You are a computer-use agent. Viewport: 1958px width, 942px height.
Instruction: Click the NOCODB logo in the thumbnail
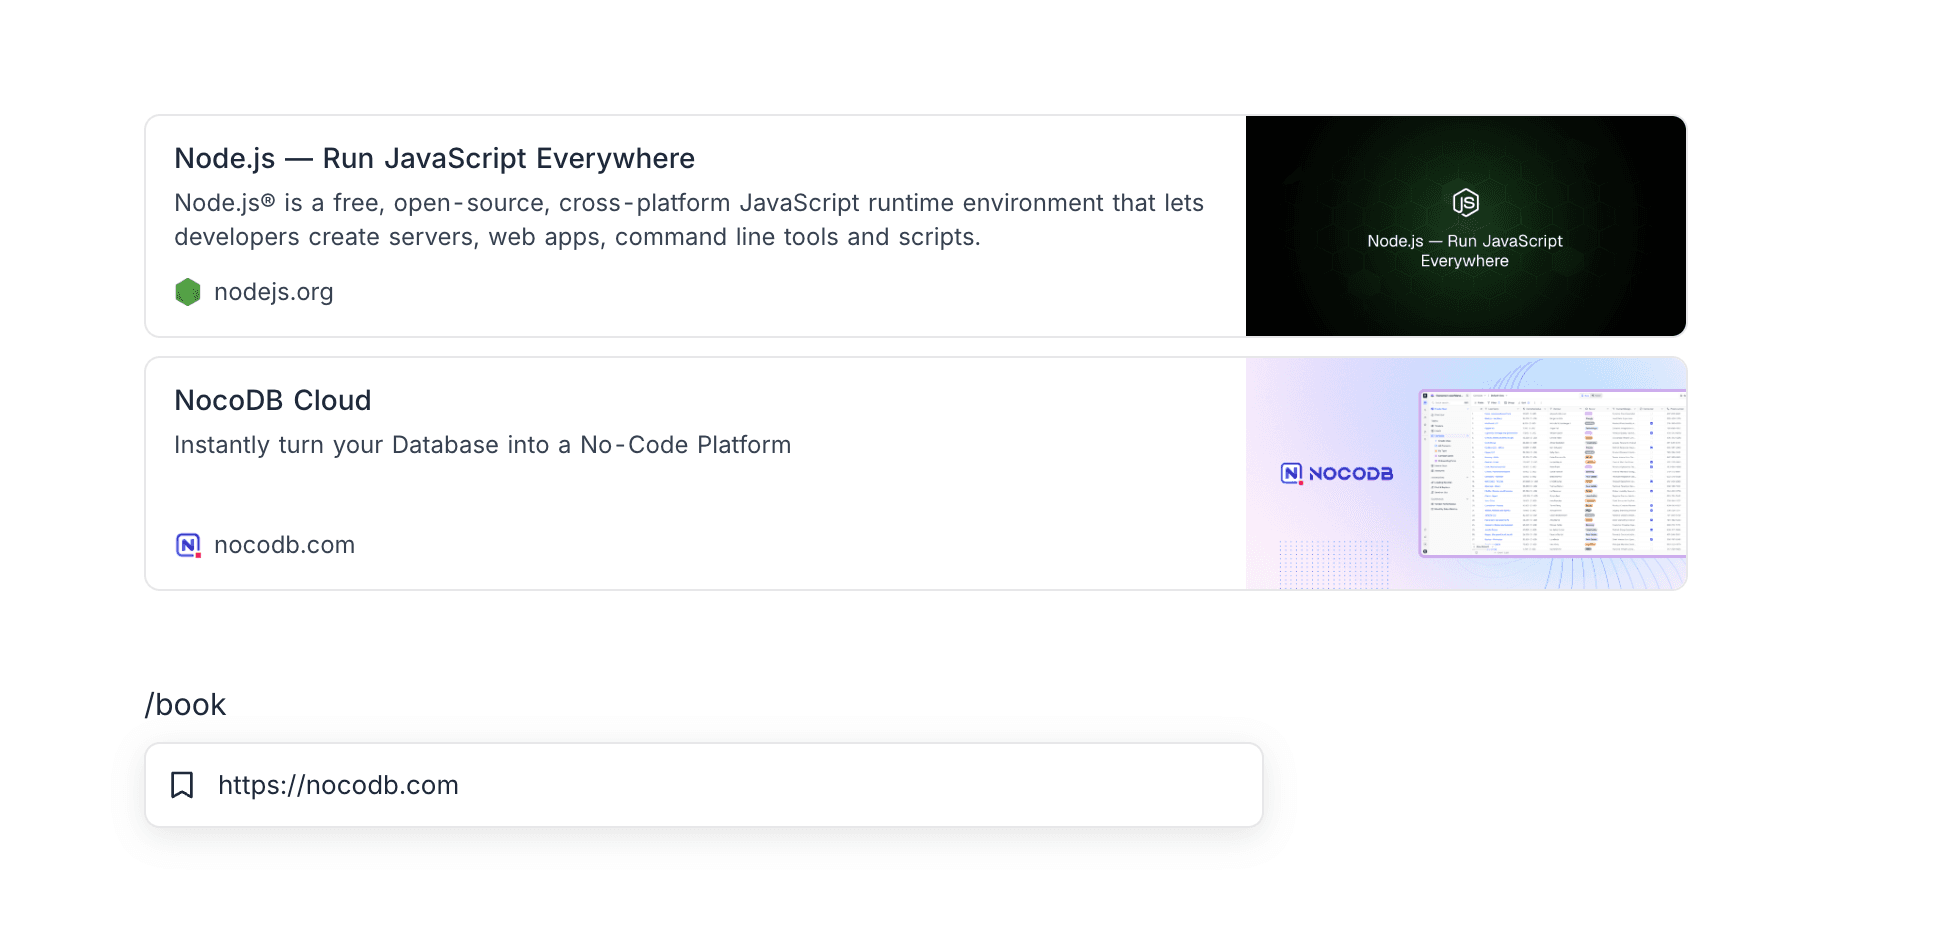(1337, 473)
